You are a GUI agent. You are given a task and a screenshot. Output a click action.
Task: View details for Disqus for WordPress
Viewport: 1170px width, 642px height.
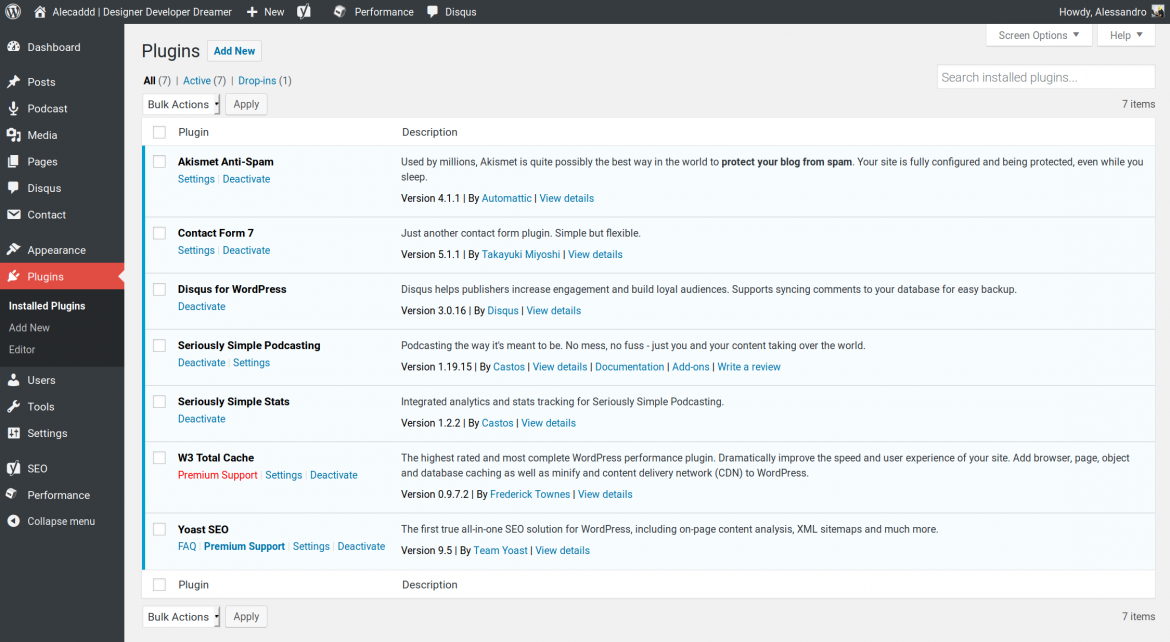[554, 311]
